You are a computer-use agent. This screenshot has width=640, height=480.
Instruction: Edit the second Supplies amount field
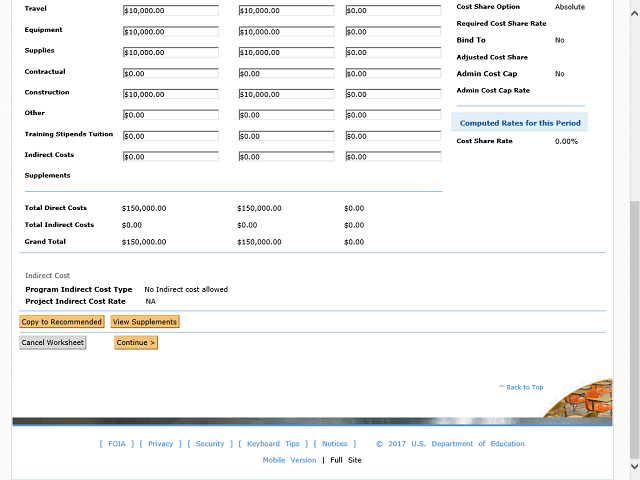[286, 53]
